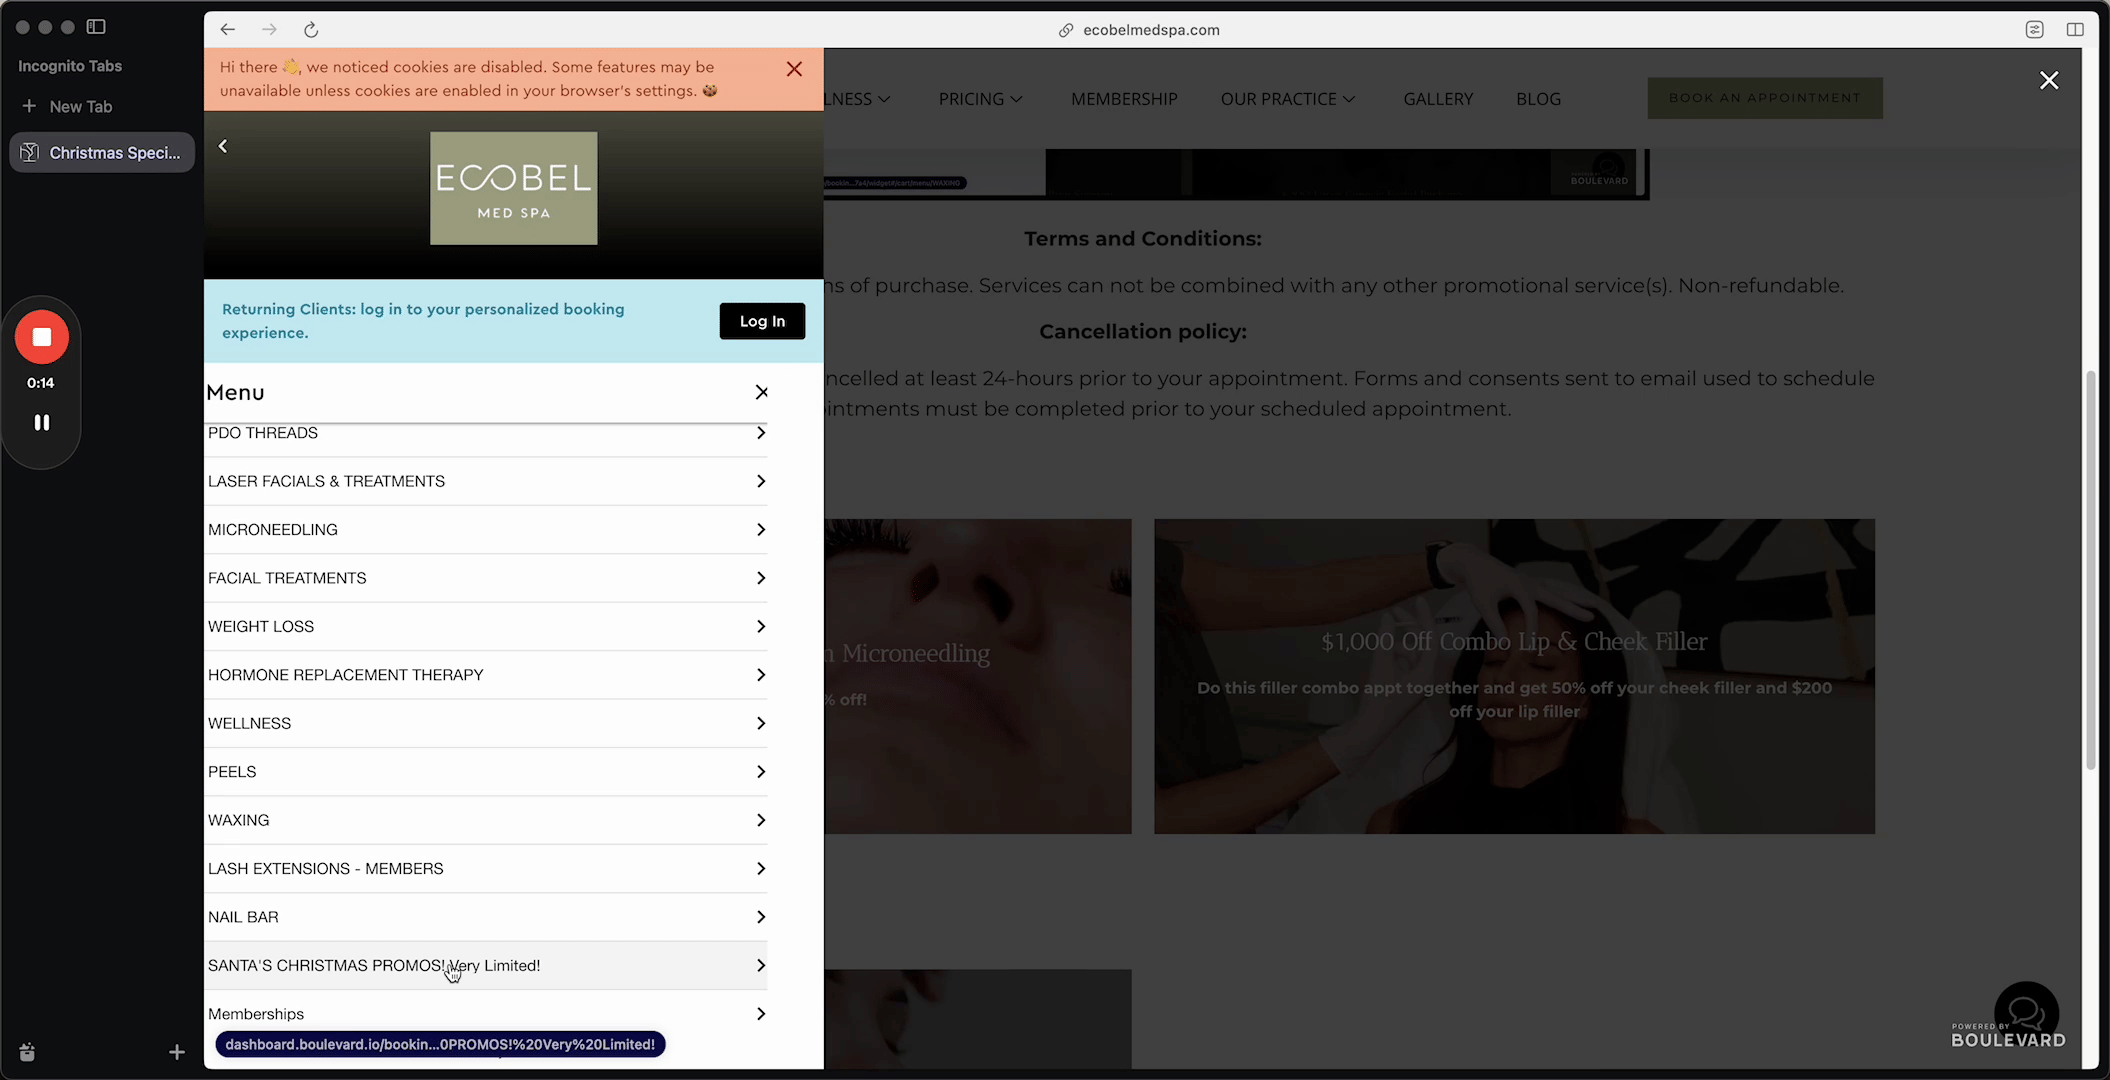
Task: Click the sidebar plus icon at bottom
Action: [x=177, y=1052]
